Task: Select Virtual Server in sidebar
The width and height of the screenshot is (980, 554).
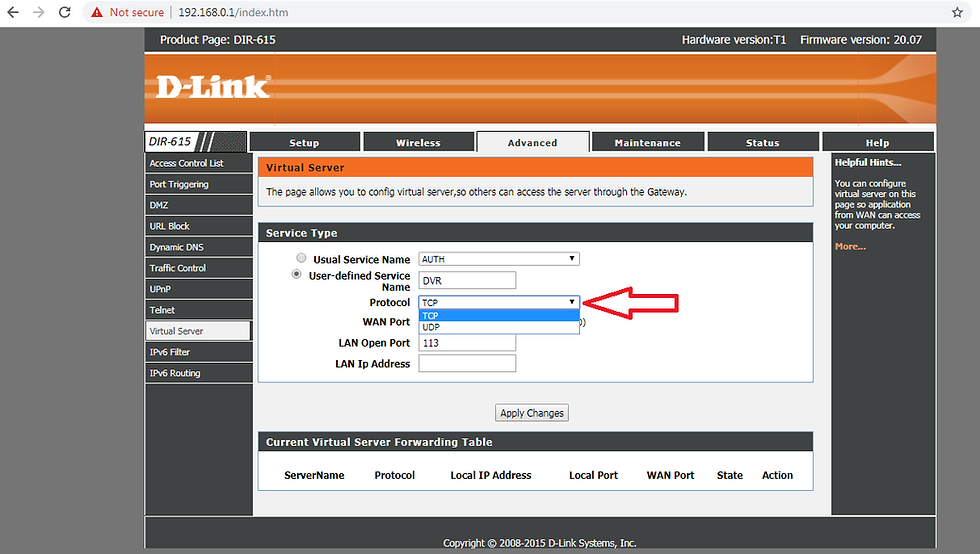Action: (198, 331)
